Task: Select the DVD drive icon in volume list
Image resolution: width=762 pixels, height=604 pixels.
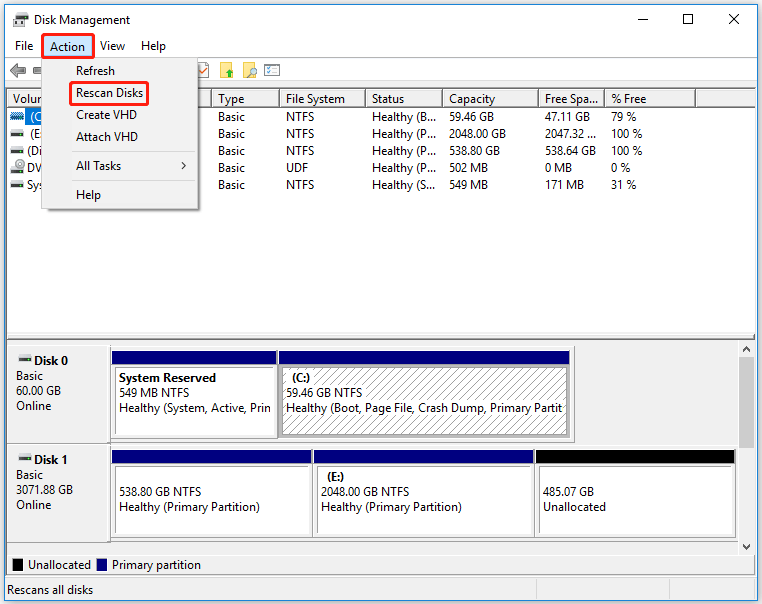Action: click(17, 168)
